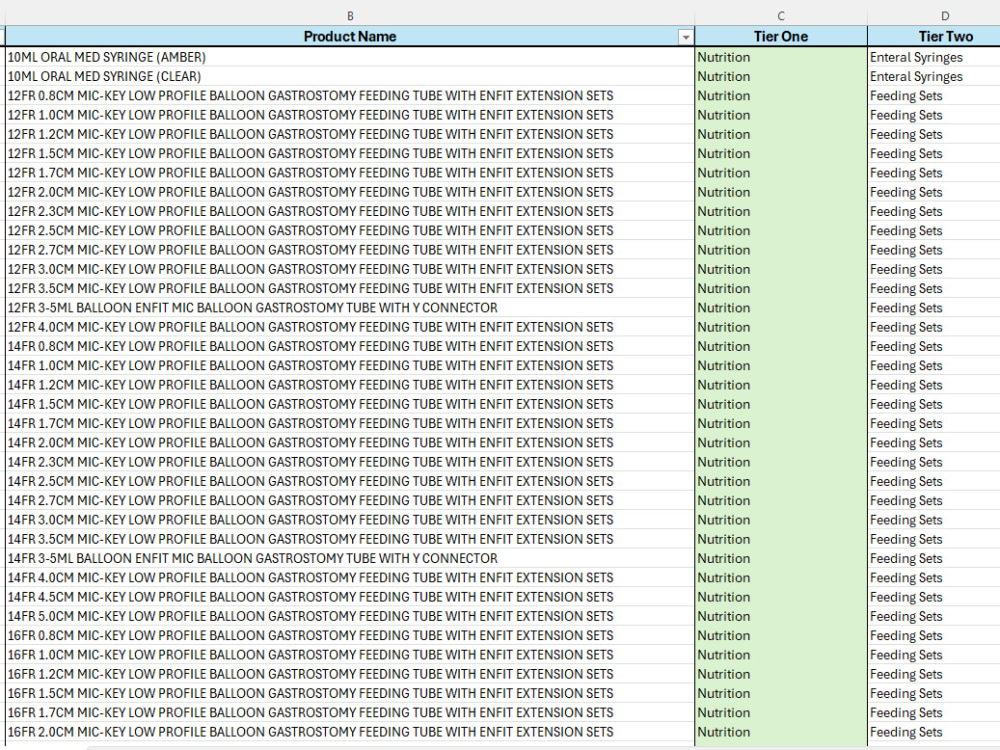This screenshot has height=750, width=1000.
Task: Select the 16FR 1.5CM MIC-KEY product cell
Action: [x=349, y=693]
